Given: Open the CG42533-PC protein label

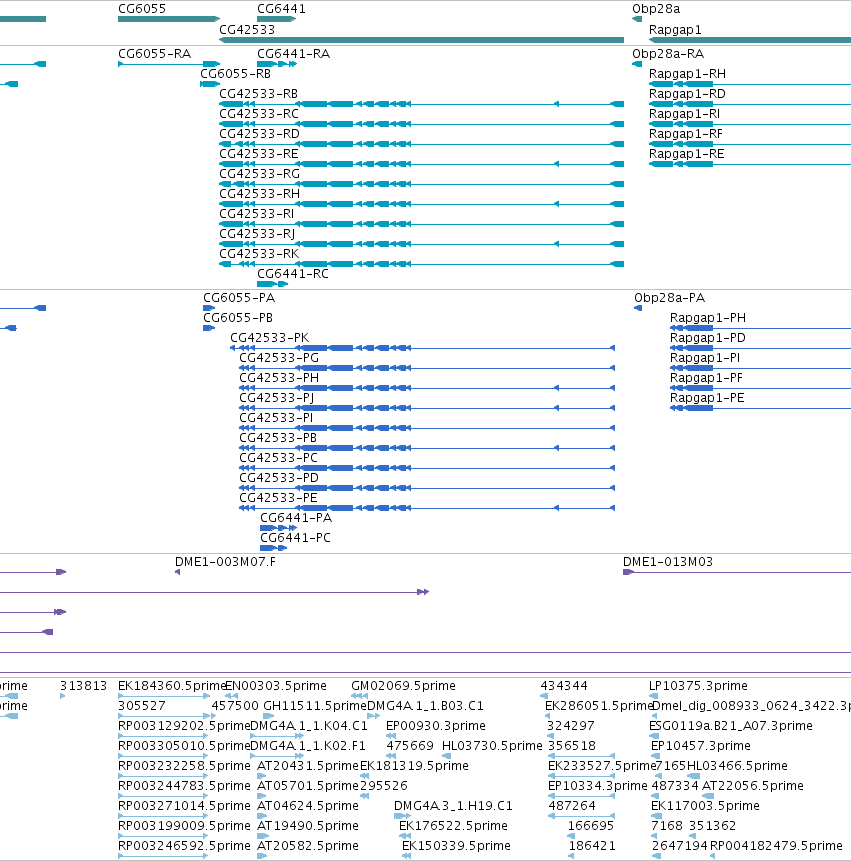Looking at the screenshot, I should pyautogui.click(x=278, y=457).
